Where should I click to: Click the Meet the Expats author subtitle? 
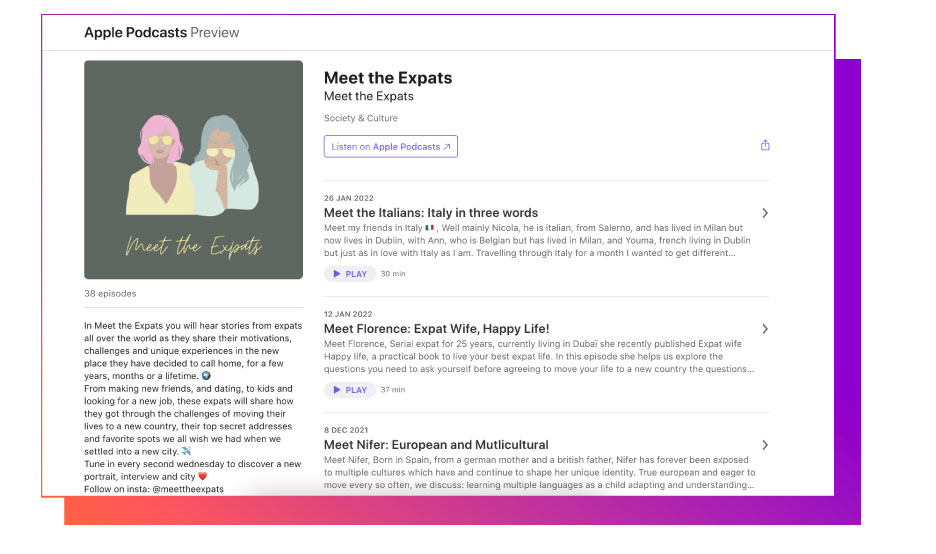click(368, 96)
